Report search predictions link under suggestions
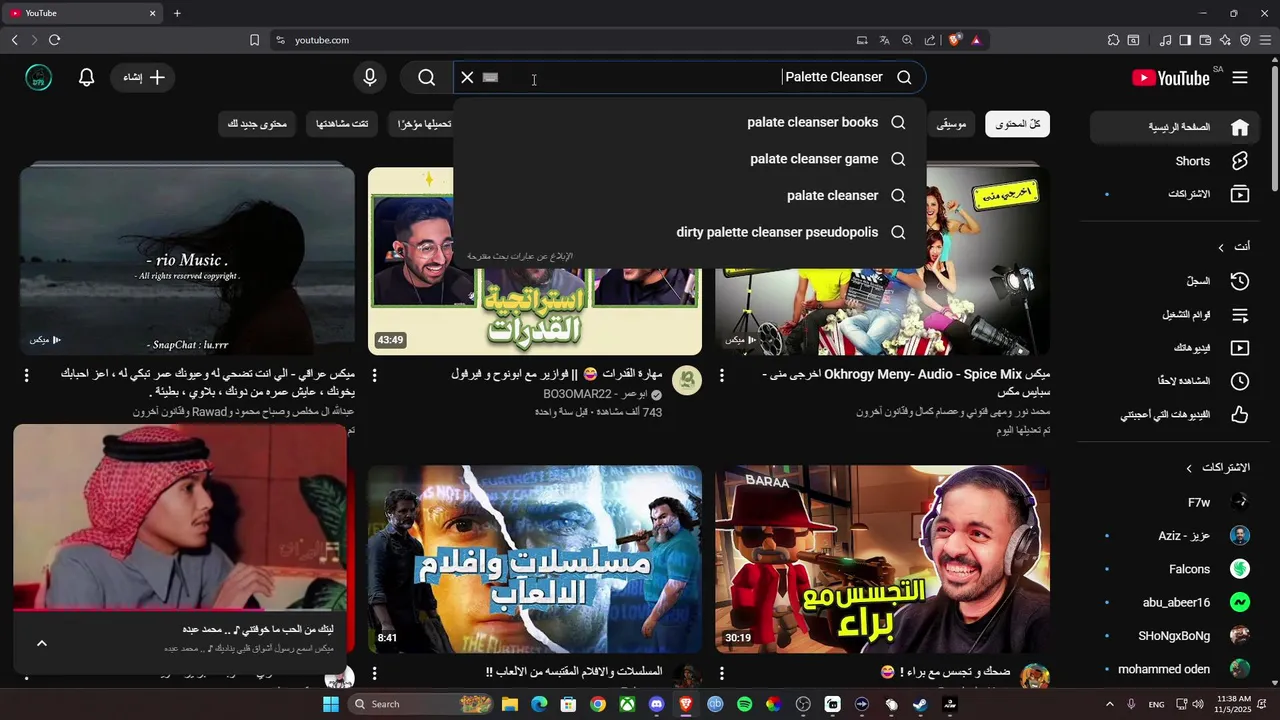The image size is (1280, 720). 520,256
